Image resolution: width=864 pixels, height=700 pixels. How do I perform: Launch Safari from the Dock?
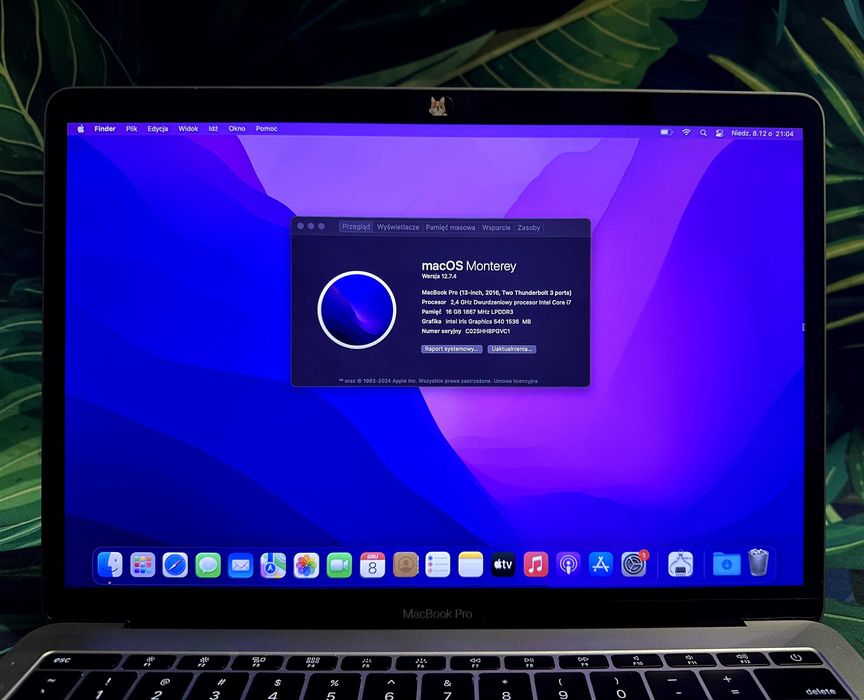(175, 564)
